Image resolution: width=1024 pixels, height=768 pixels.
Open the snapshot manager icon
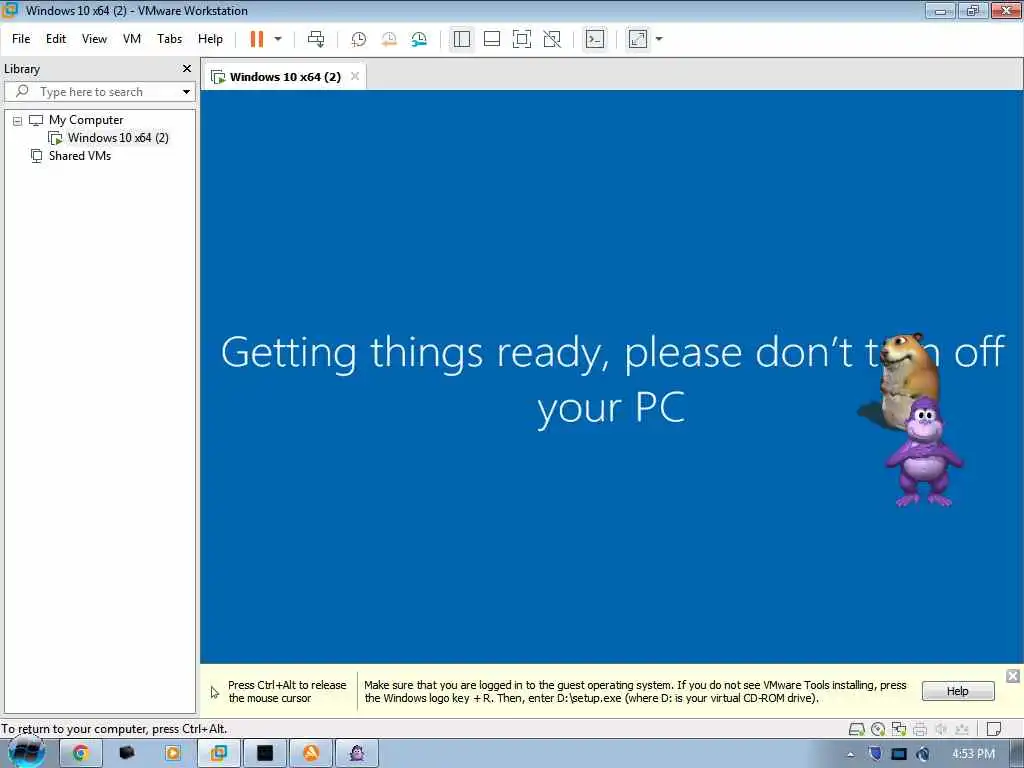tap(419, 39)
